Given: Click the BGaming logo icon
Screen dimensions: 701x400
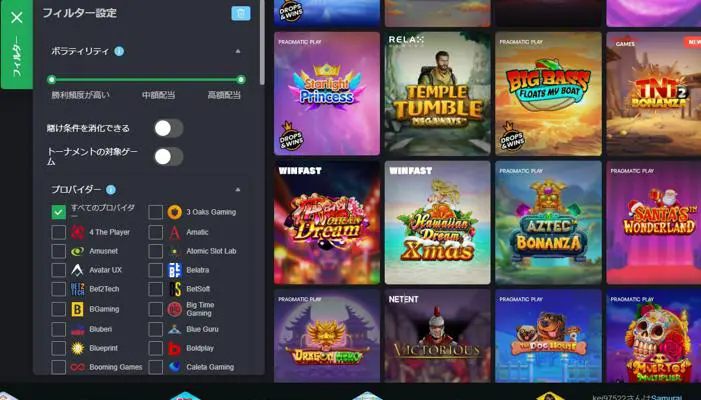Looking at the screenshot, I should (78, 309).
